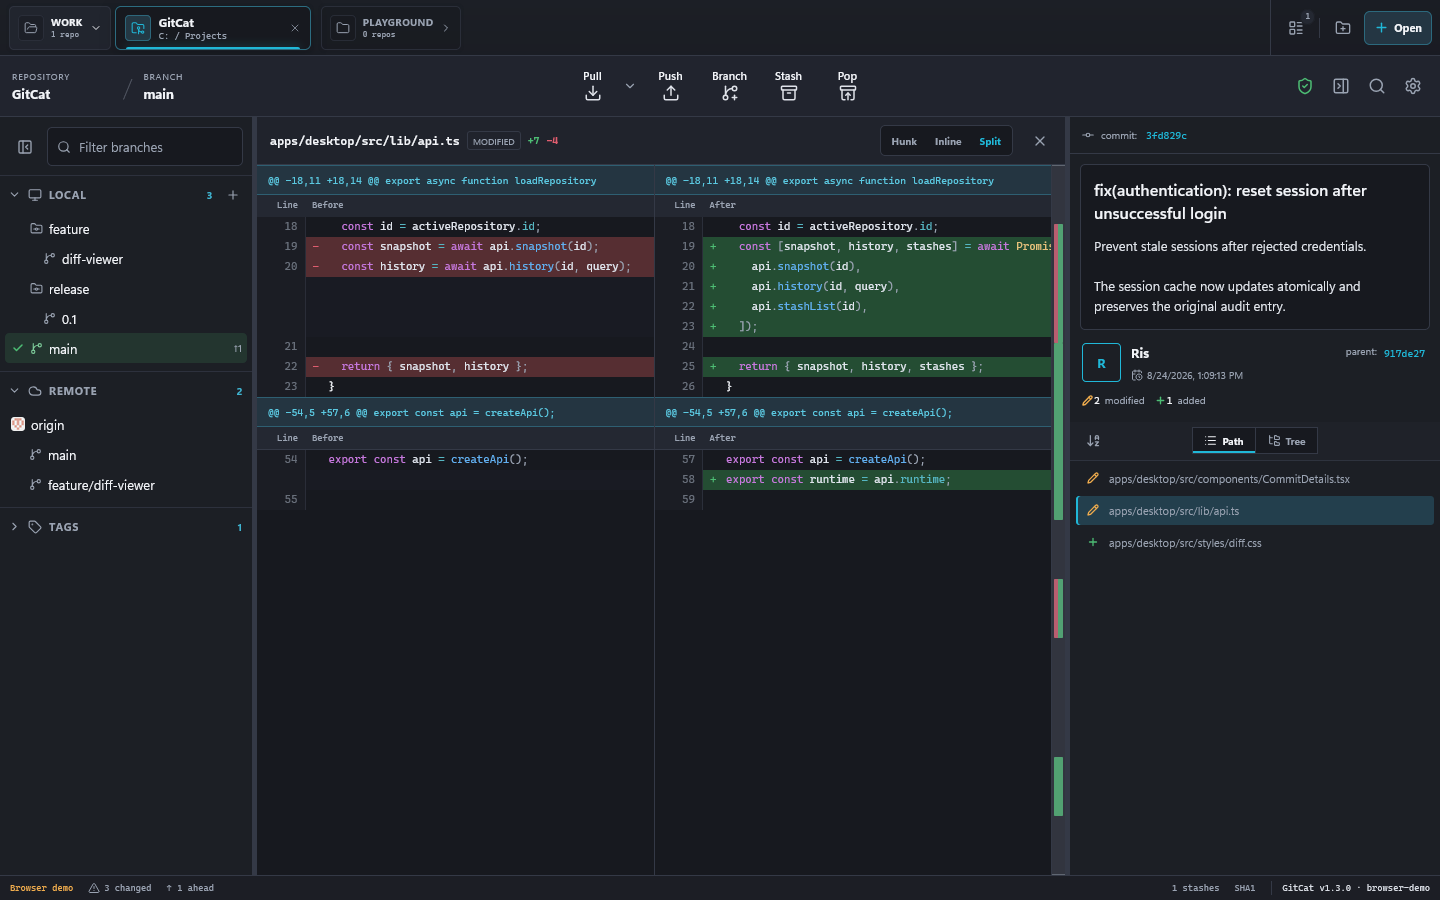This screenshot has height=900, width=1440.
Task: Click the commit hash 3fd829c
Action: point(1166,135)
